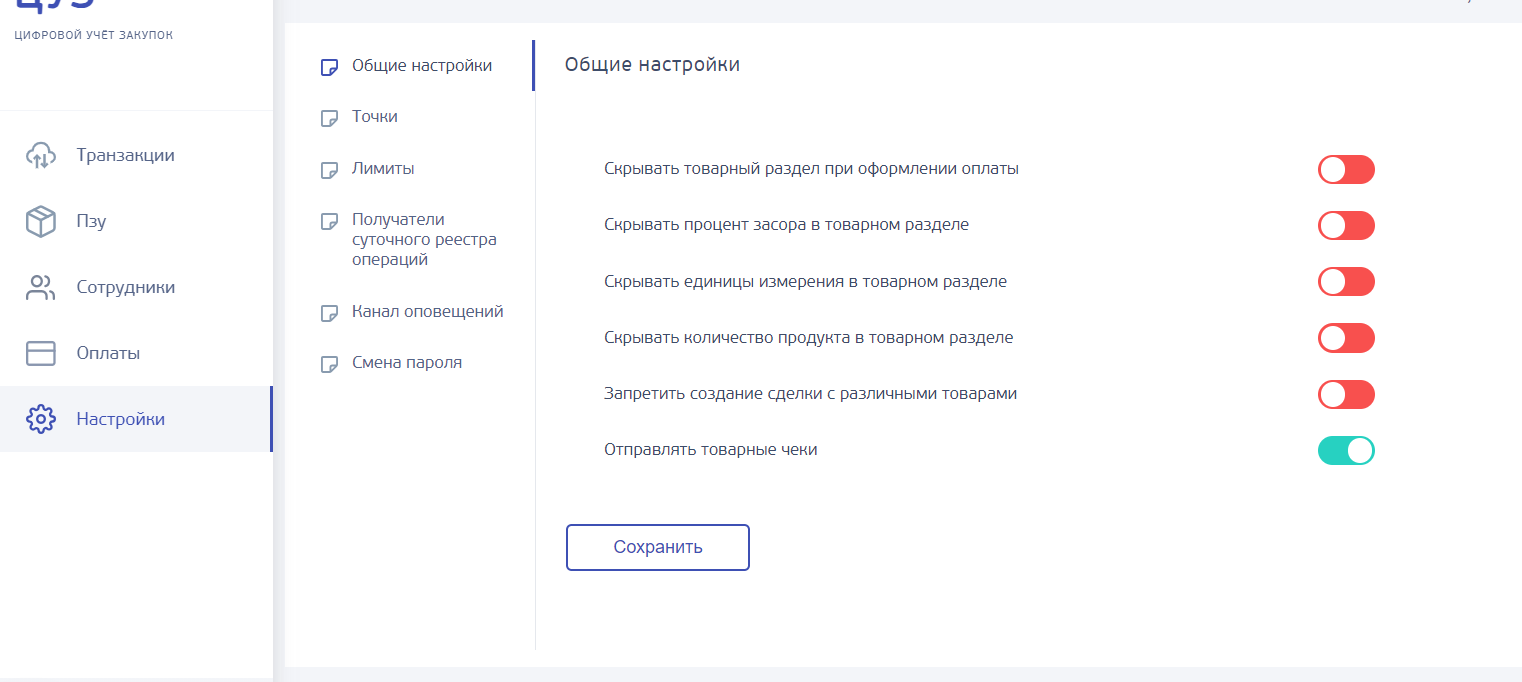The height and width of the screenshot is (682, 1522).
Task: Go to Сотрудники in sidebar menu
Action: click(125, 288)
